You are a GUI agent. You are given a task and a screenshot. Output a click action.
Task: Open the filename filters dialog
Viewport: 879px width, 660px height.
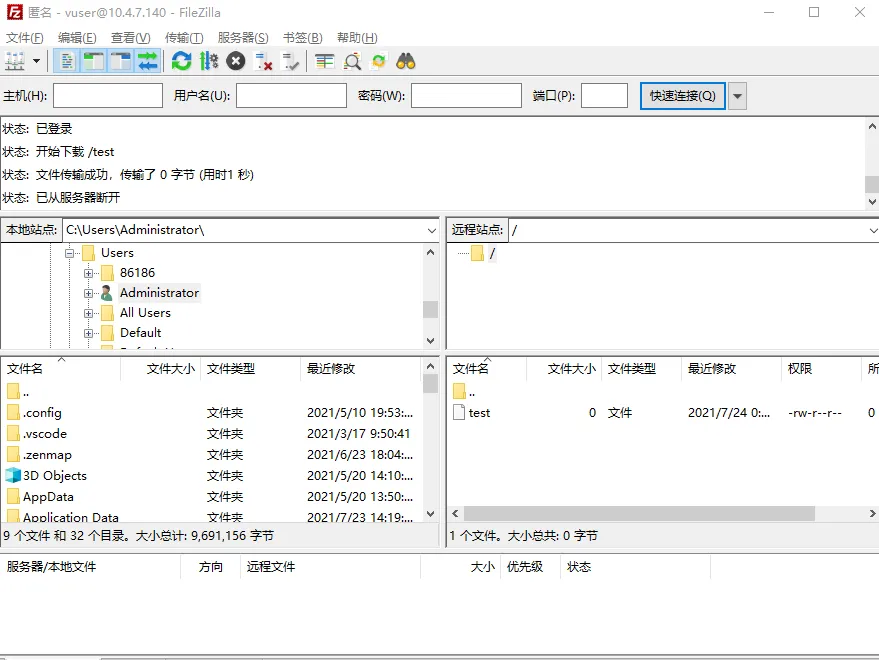point(324,61)
